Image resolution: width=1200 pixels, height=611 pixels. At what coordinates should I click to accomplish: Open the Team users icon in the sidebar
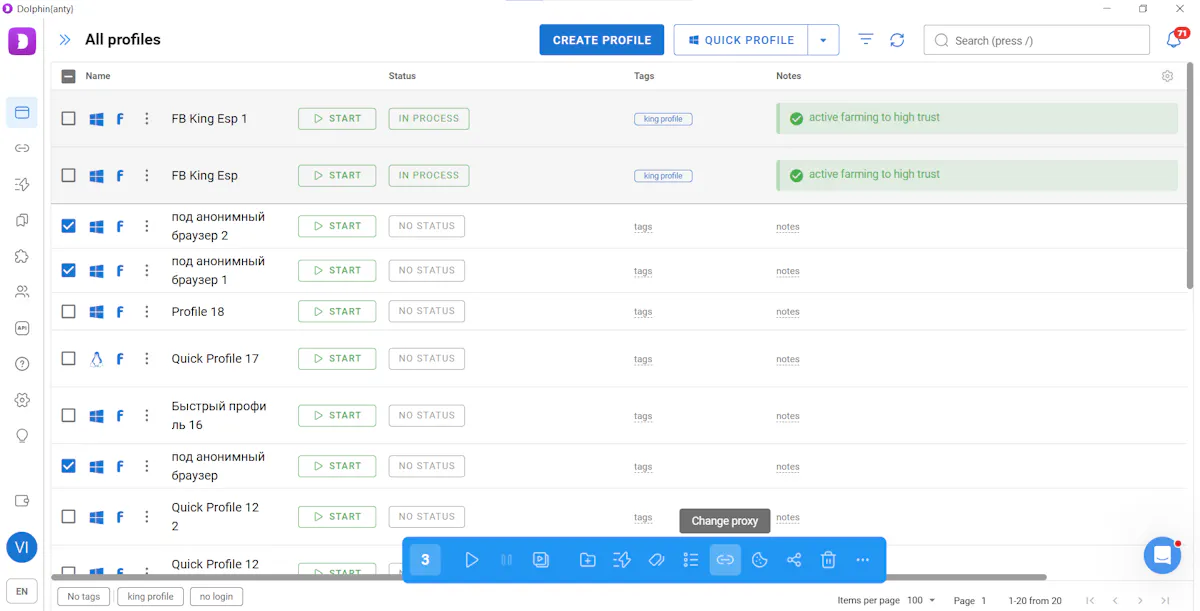22,292
